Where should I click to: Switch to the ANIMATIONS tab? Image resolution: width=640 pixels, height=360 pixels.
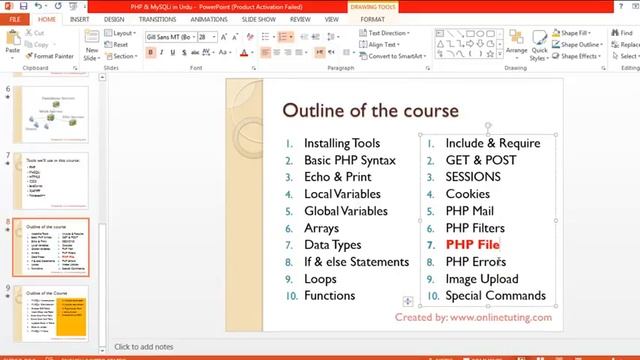click(209, 19)
